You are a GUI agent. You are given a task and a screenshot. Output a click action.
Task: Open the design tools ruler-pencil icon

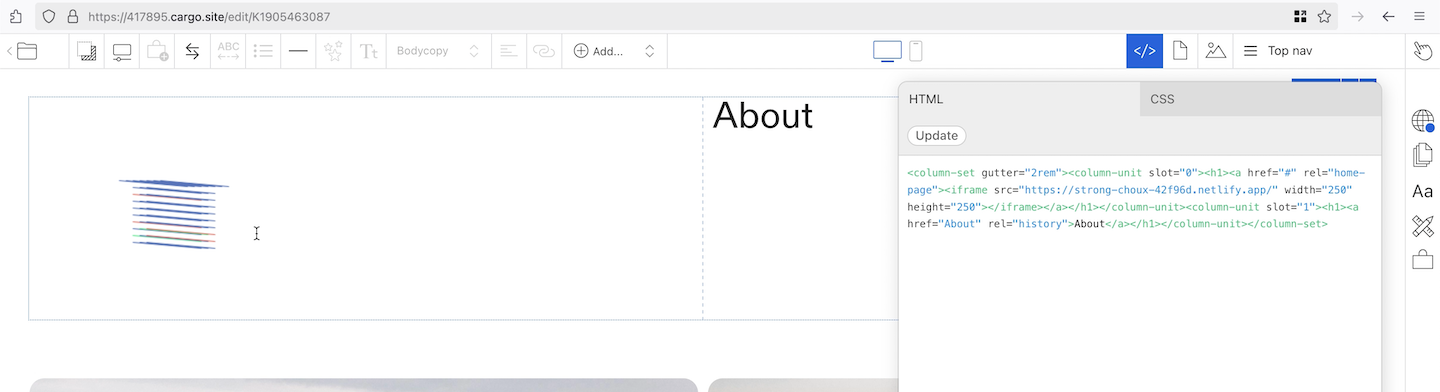tap(1422, 226)
